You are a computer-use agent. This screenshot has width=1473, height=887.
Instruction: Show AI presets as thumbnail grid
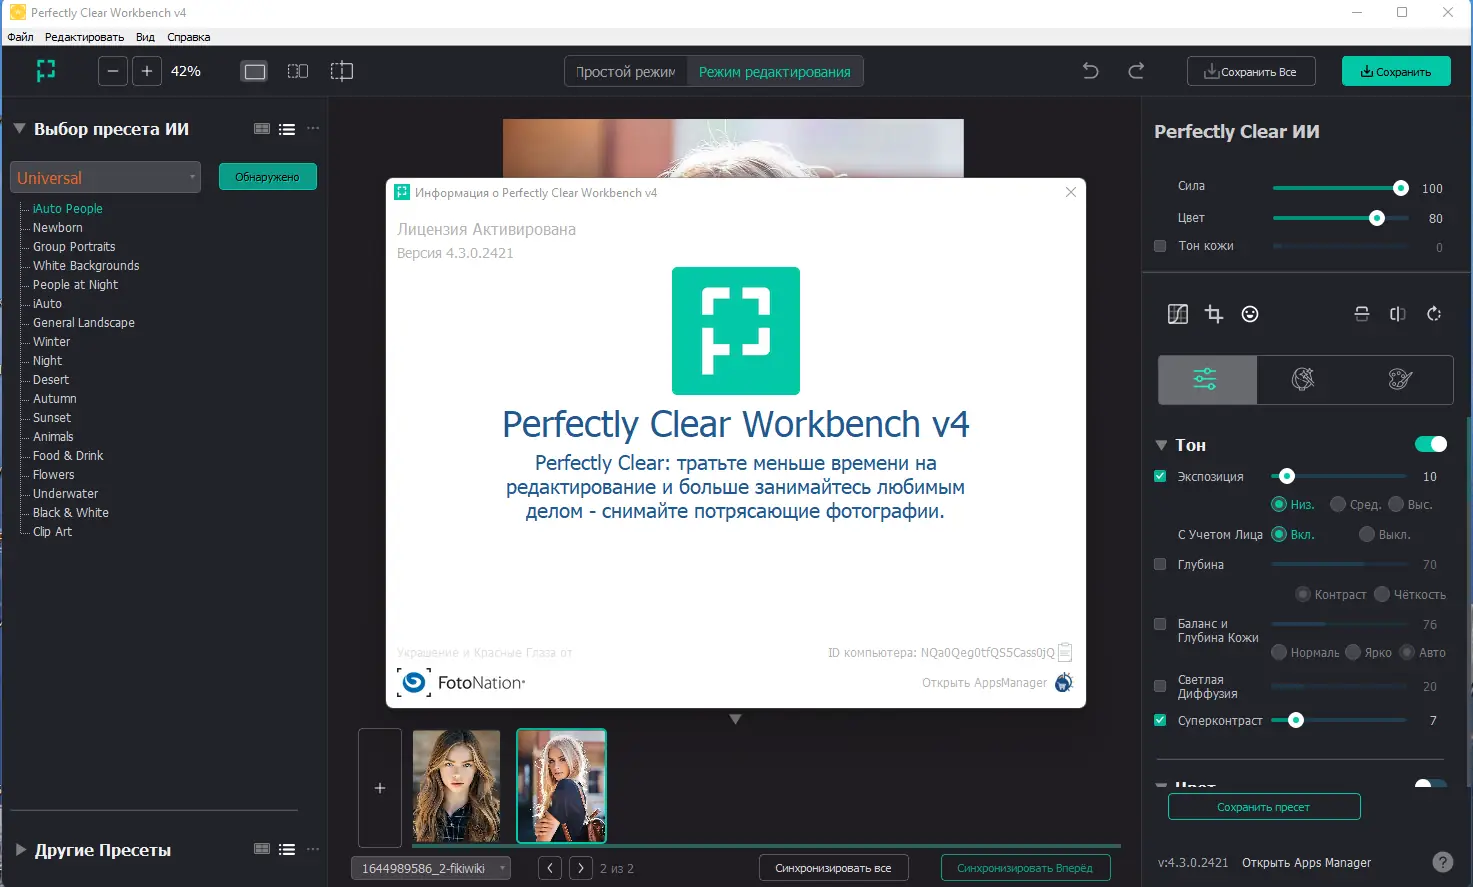point(262,129)
